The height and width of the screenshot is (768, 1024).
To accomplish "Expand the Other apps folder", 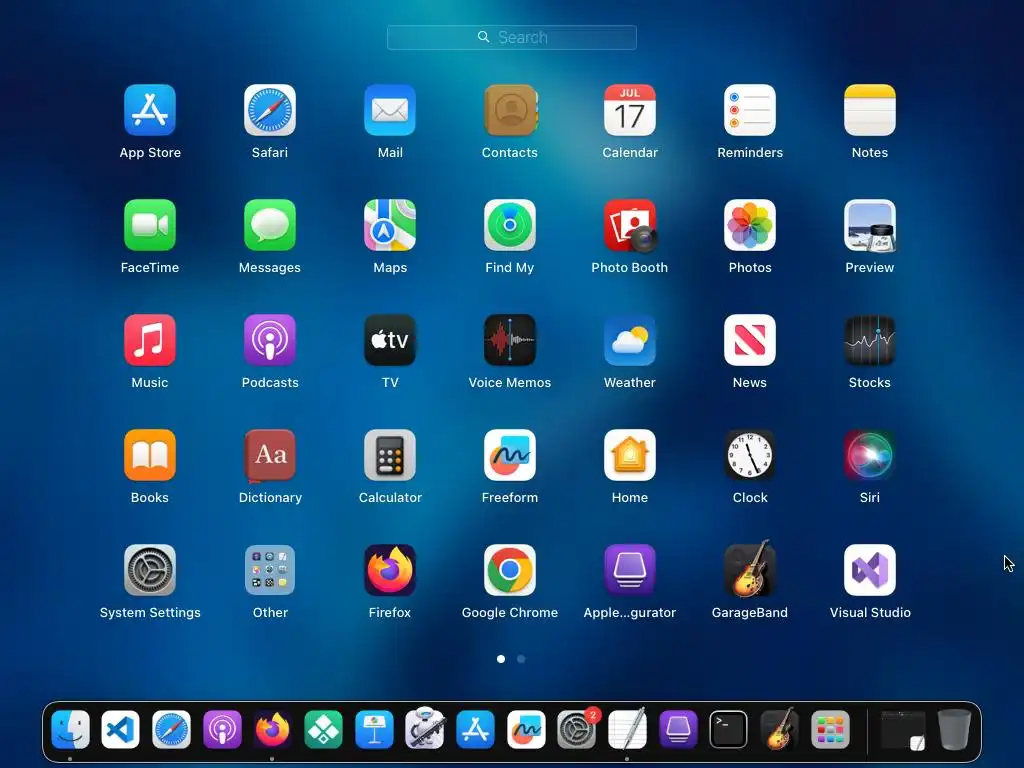I will pyautogui.click(x=270, y=569).
